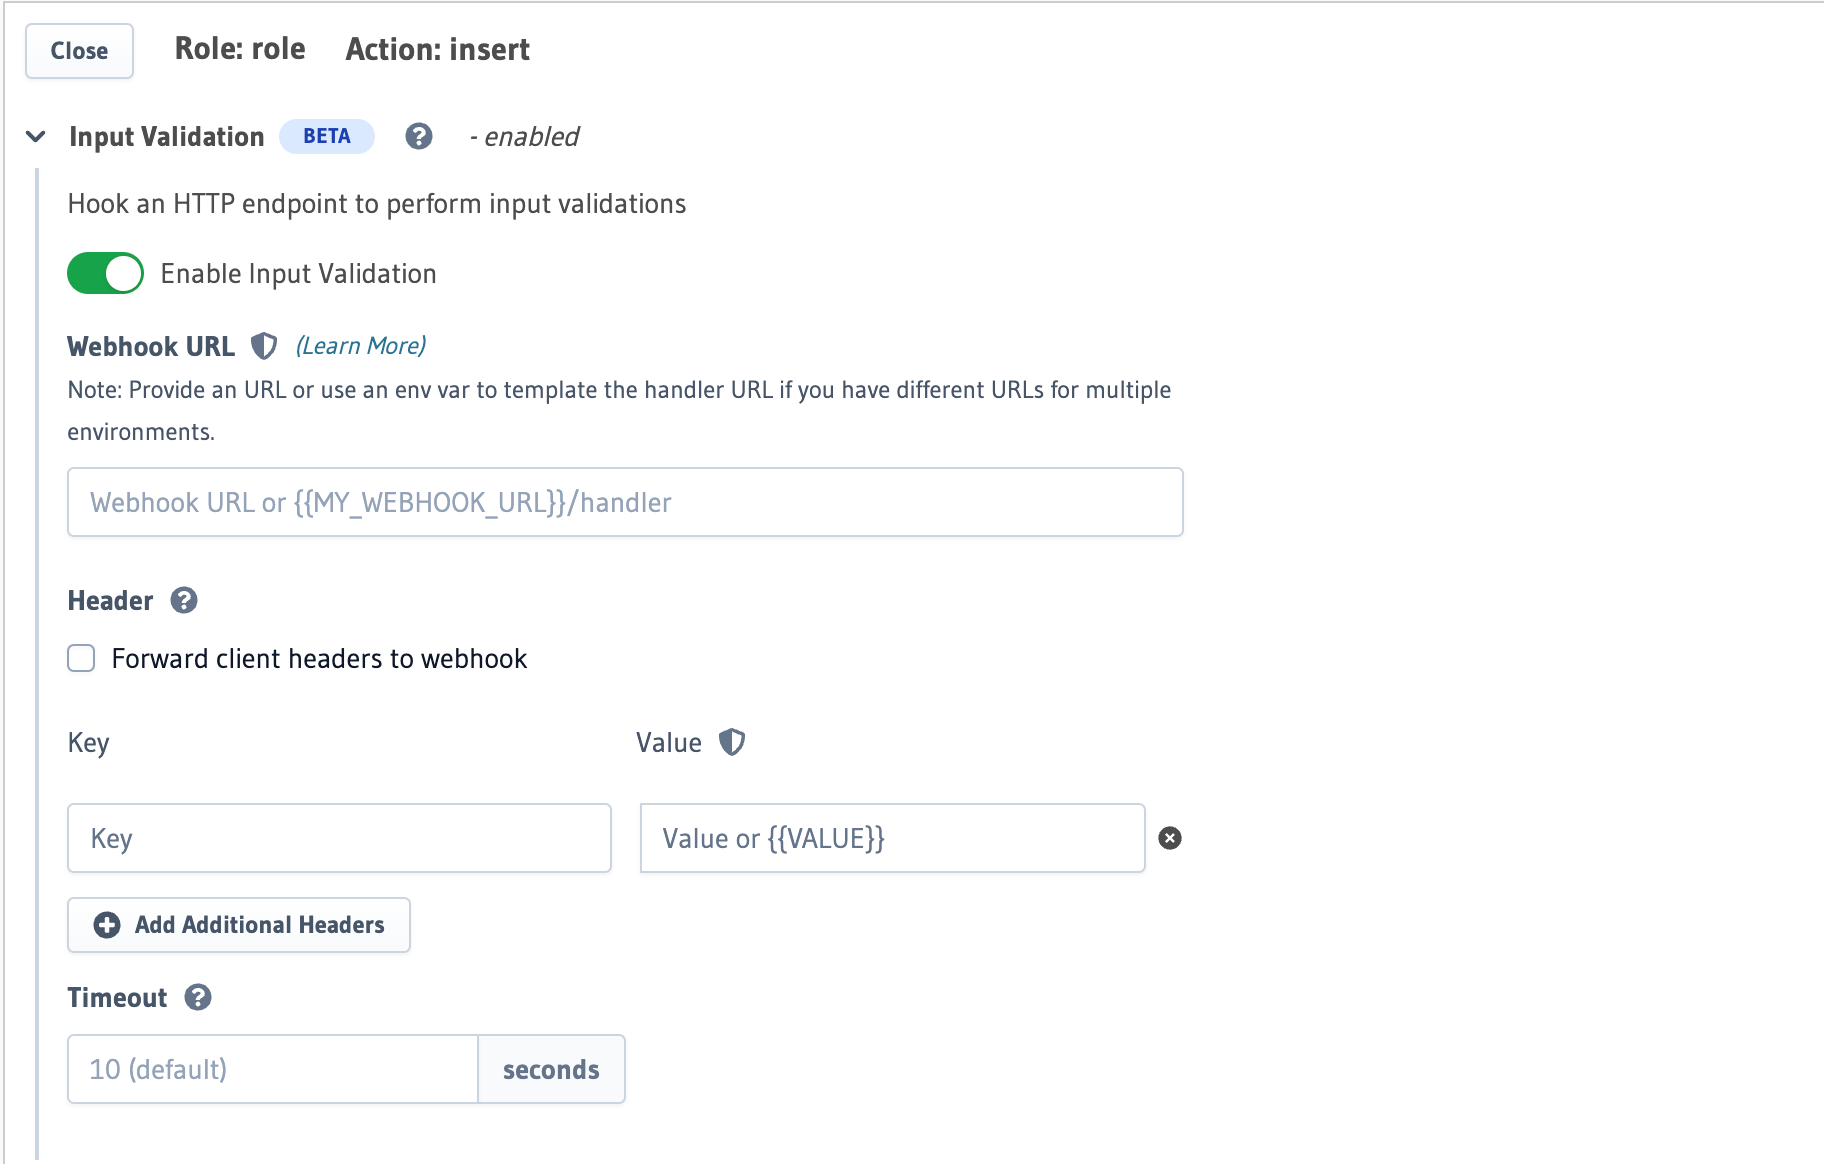Click the Close button
This screenshot has width=1824, height=1164.
click(x=79, y=51)
